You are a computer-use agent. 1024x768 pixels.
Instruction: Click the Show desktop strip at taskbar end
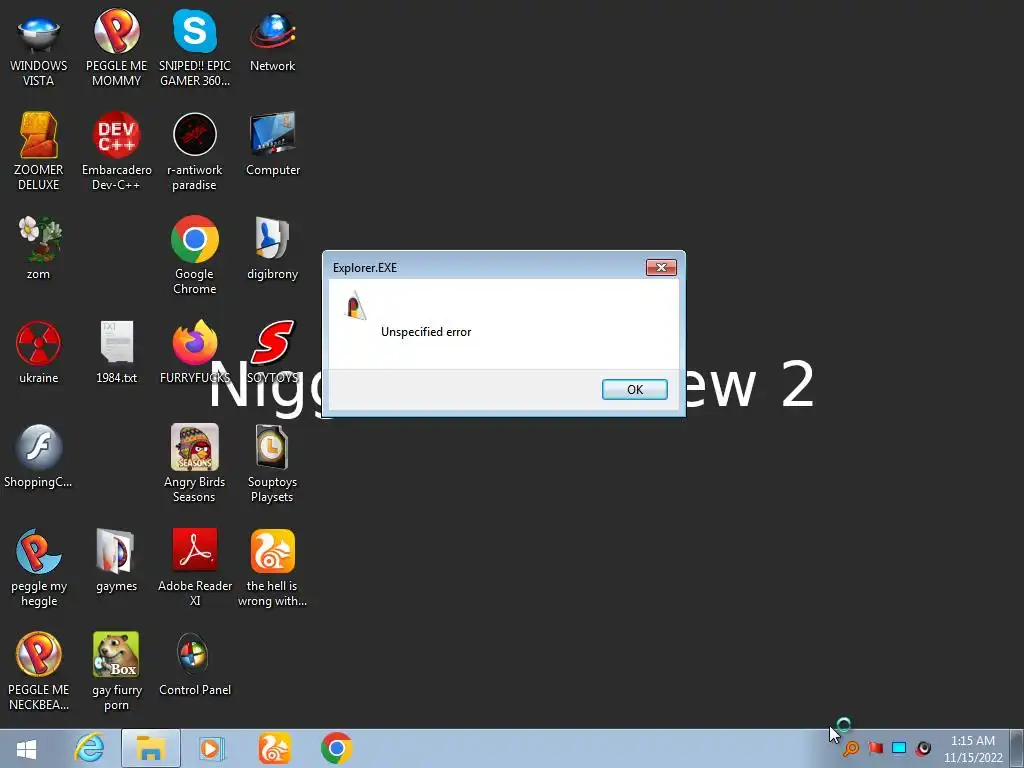(1017, 748)
